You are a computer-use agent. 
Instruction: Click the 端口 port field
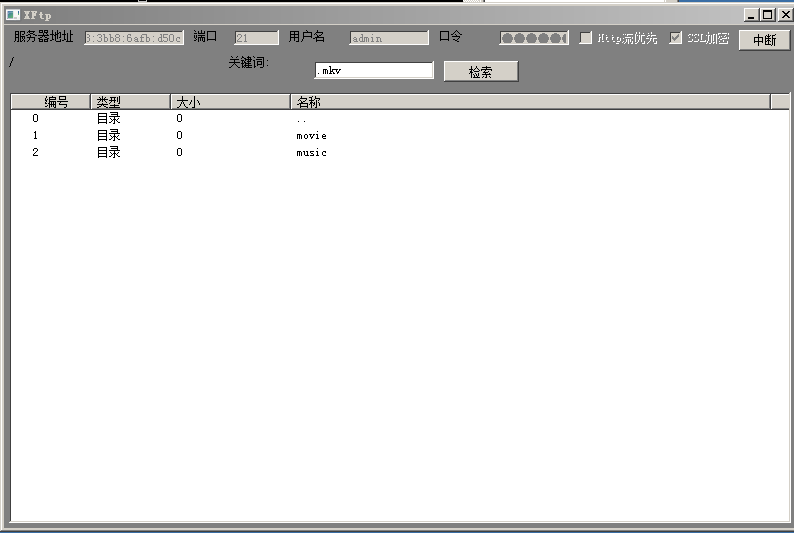(256, 38)
